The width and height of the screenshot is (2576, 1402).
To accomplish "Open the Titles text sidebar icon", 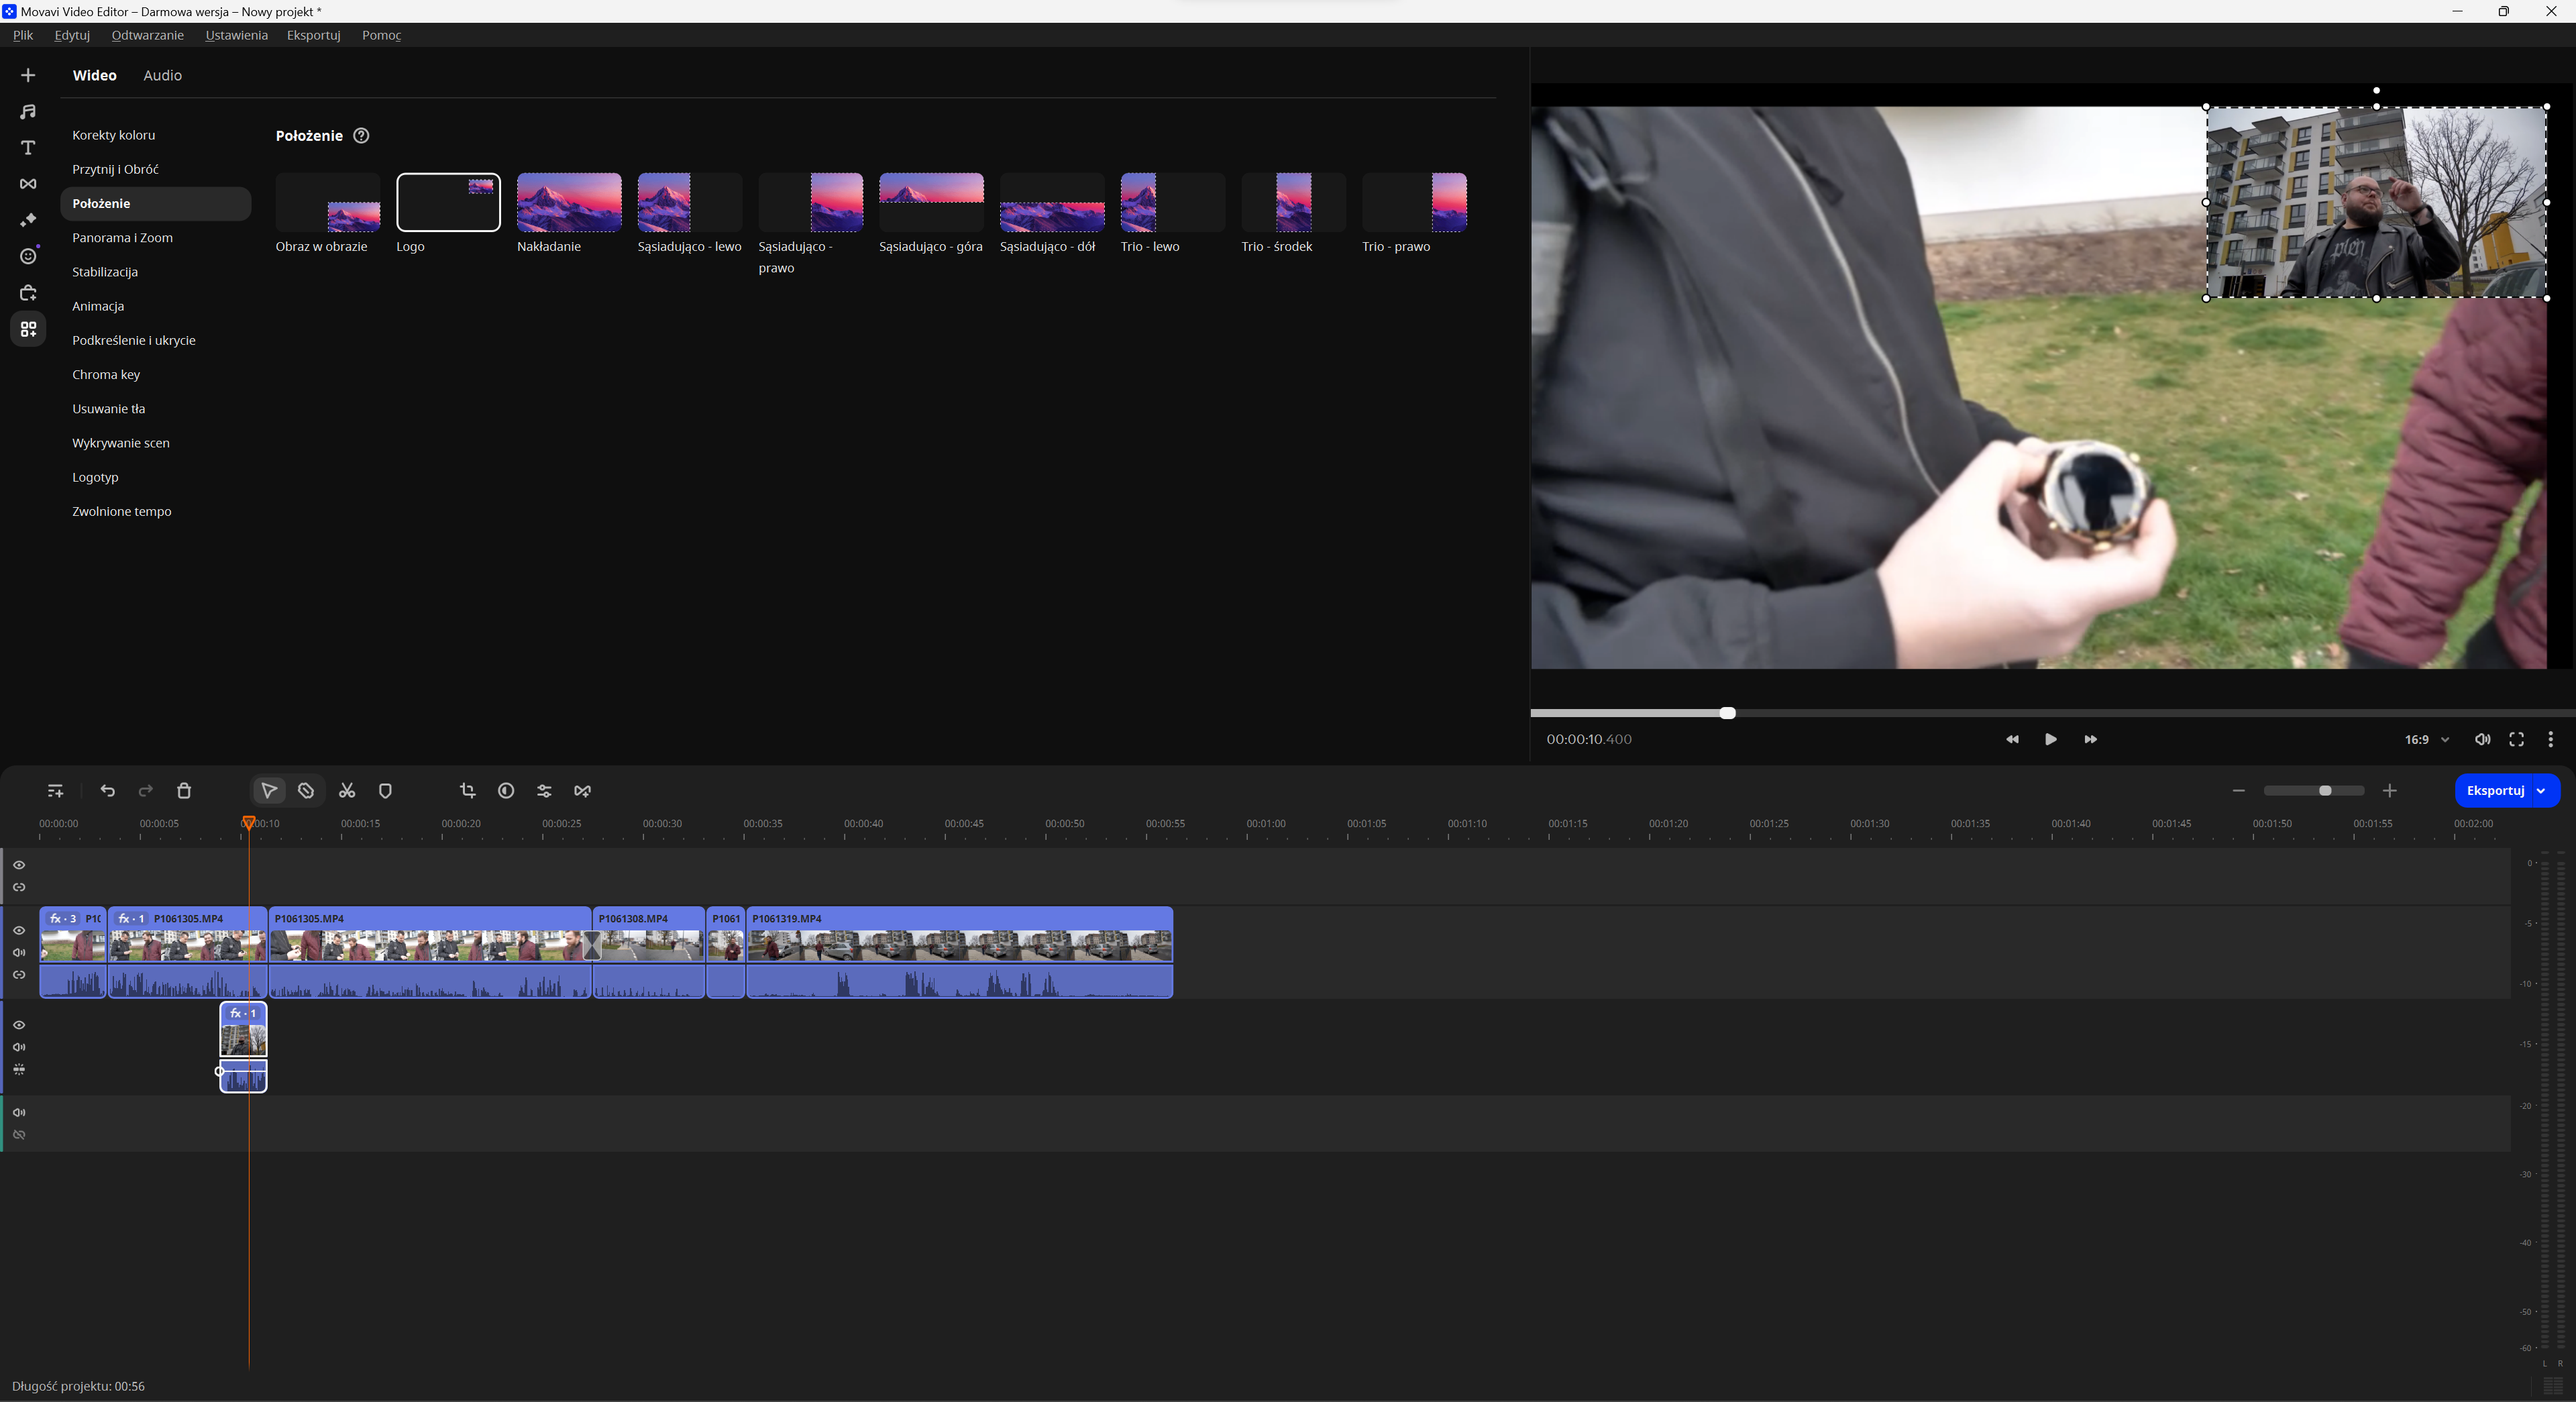I will point(28,148).
